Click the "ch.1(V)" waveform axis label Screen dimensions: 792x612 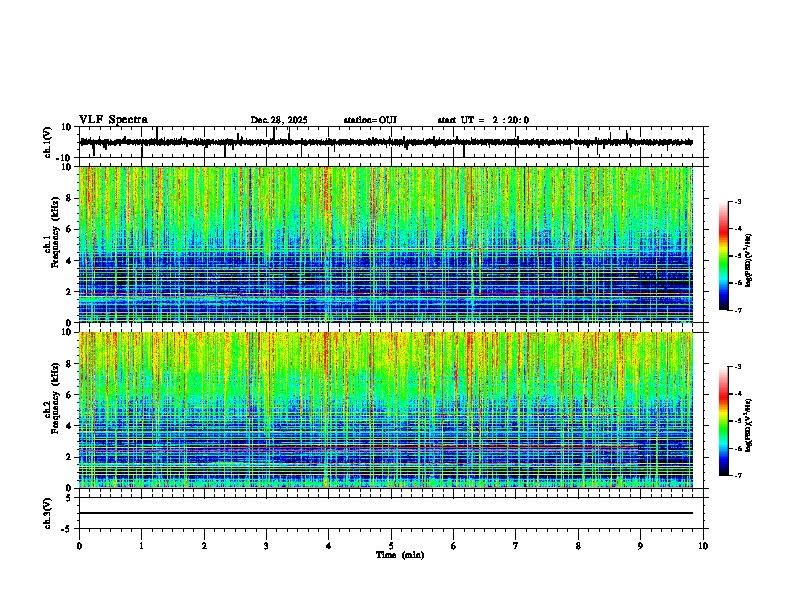48,142
